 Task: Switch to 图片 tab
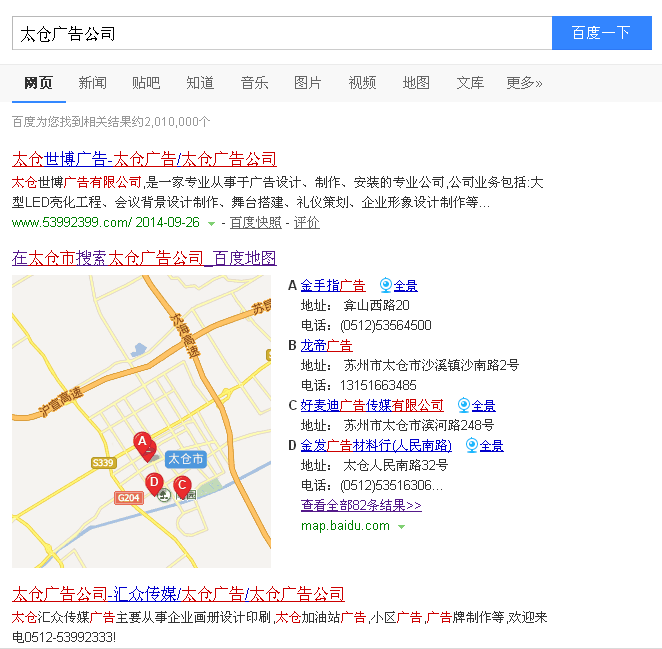(x=308, y=83)
